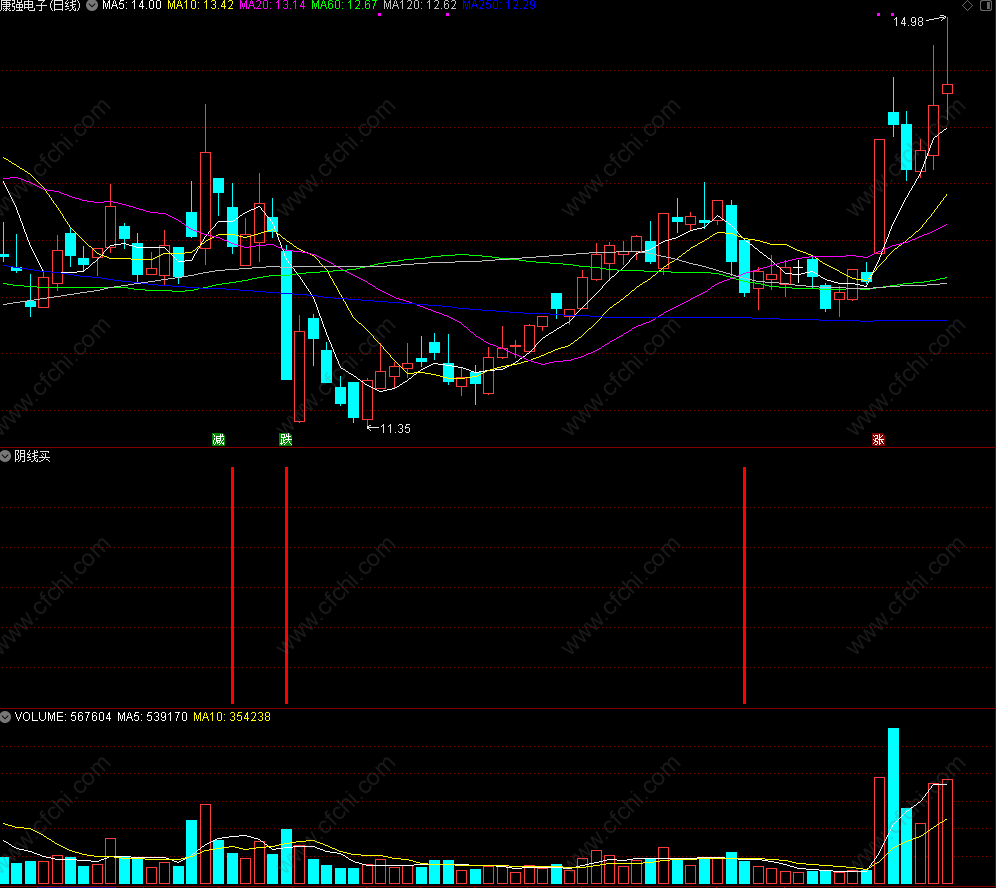996x888 pixels.
Task: Select the blue MA250: 12.29 label
Action: pyautogui.click(x=499, y=5)
